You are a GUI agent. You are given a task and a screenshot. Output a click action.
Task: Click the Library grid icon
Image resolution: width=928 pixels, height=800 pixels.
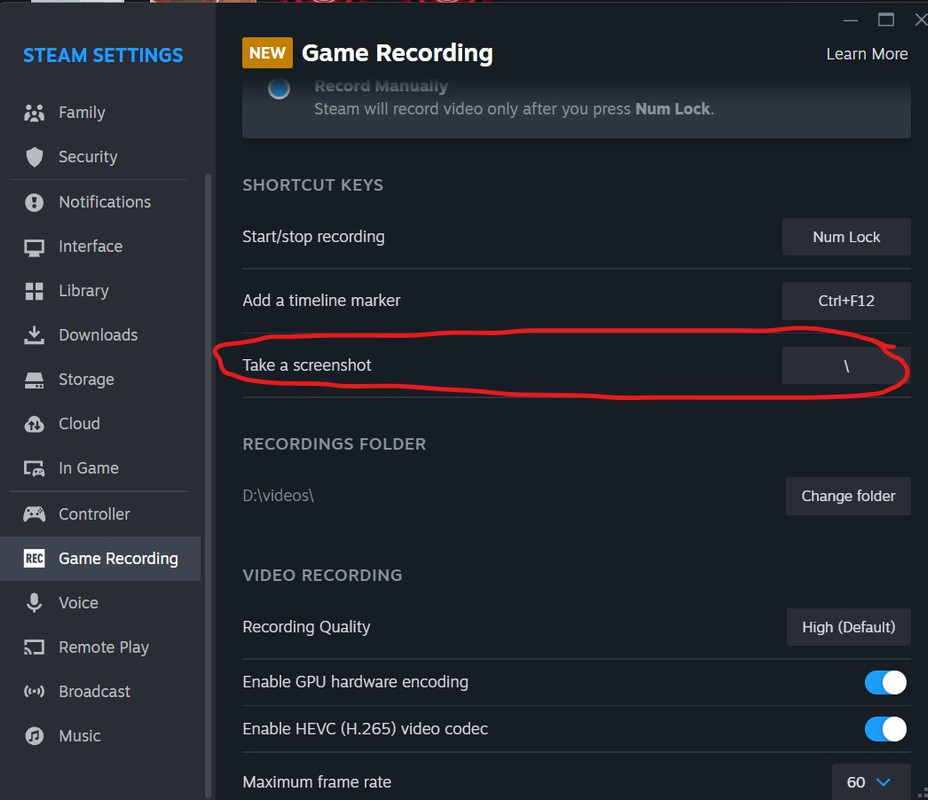click(34, 291)
